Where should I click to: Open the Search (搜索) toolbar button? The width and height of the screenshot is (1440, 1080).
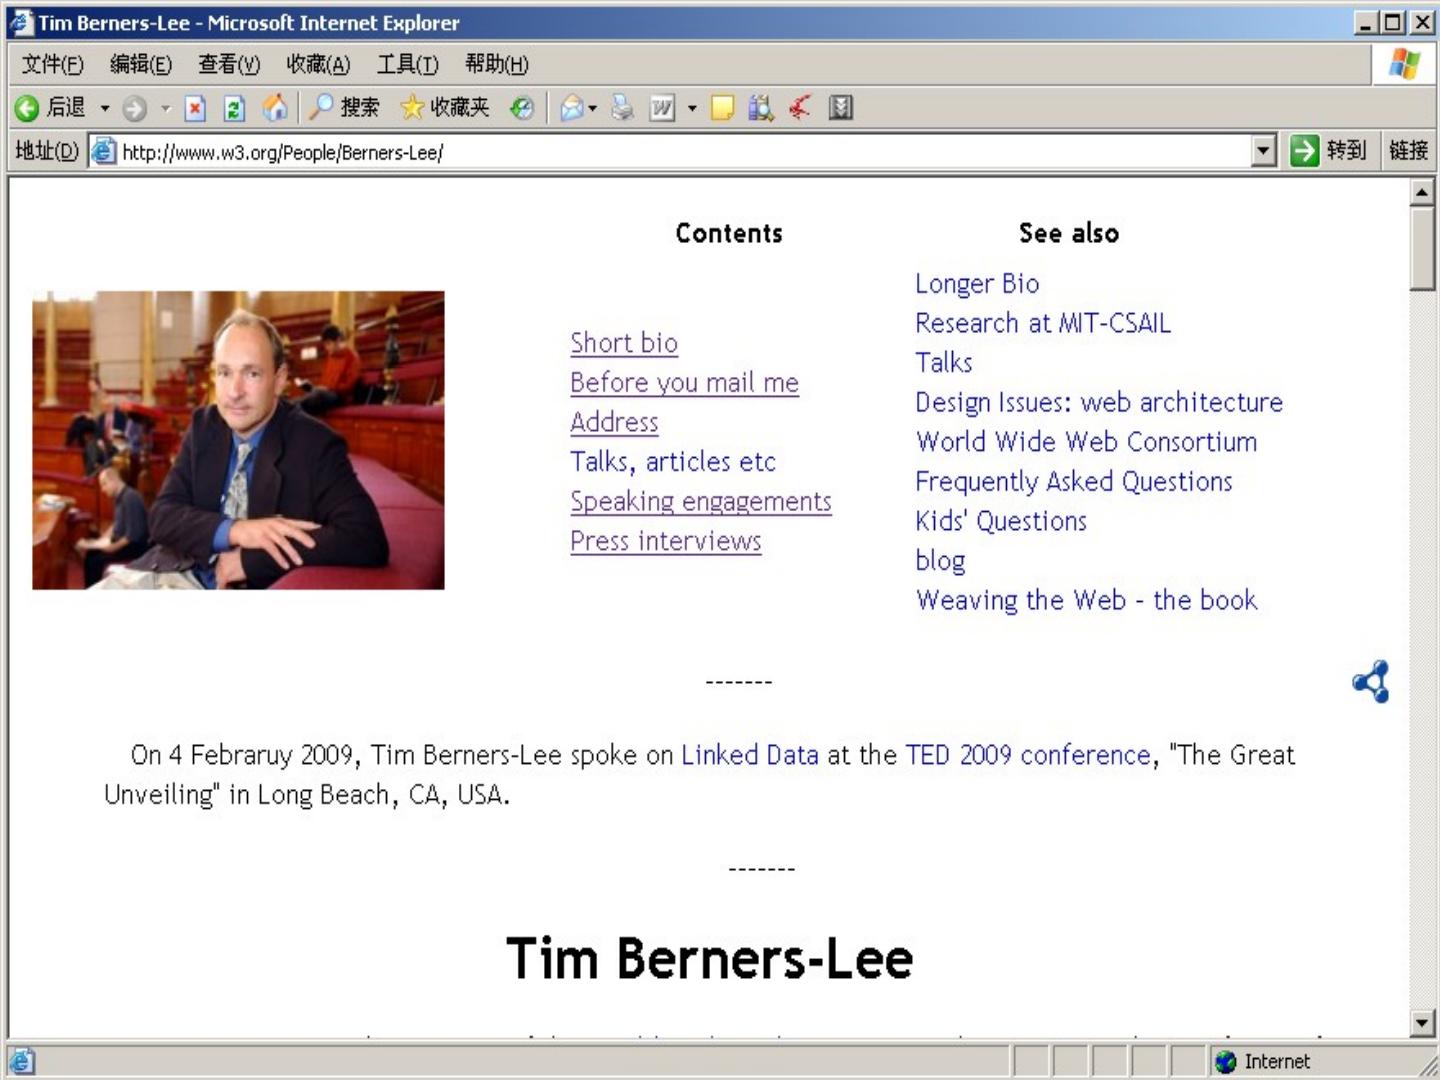344,108
